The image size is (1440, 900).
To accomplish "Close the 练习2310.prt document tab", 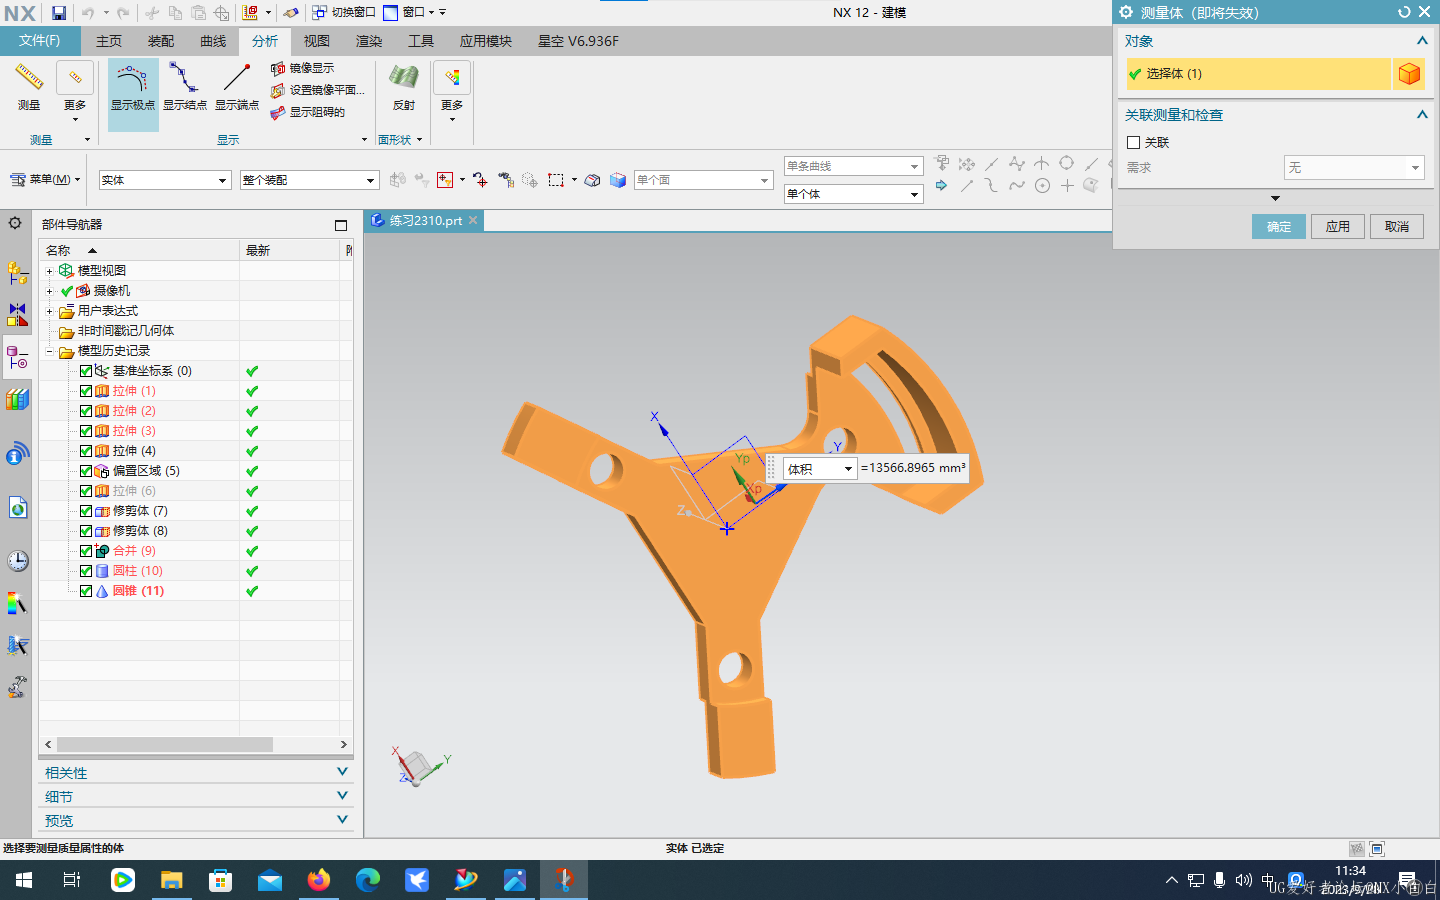I will (473, 220).
